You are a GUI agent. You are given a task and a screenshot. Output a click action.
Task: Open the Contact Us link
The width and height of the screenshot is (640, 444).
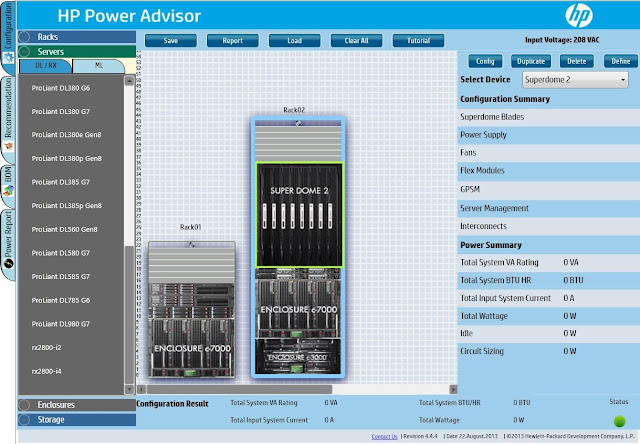click(384, 436)
